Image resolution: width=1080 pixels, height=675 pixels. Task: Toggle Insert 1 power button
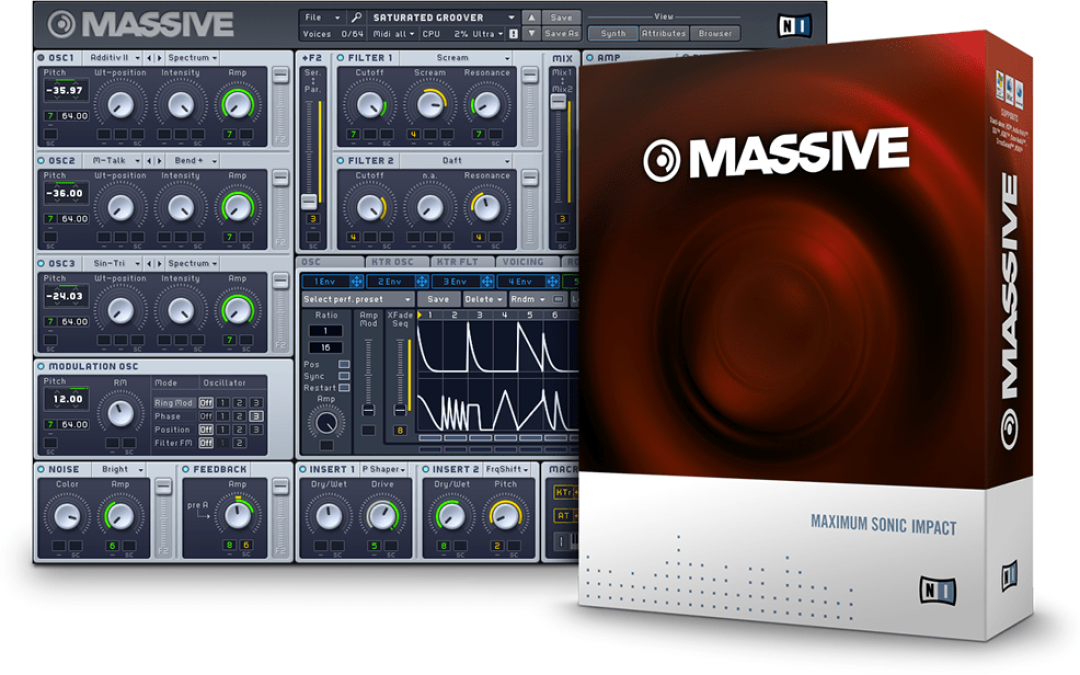point(303,469)
